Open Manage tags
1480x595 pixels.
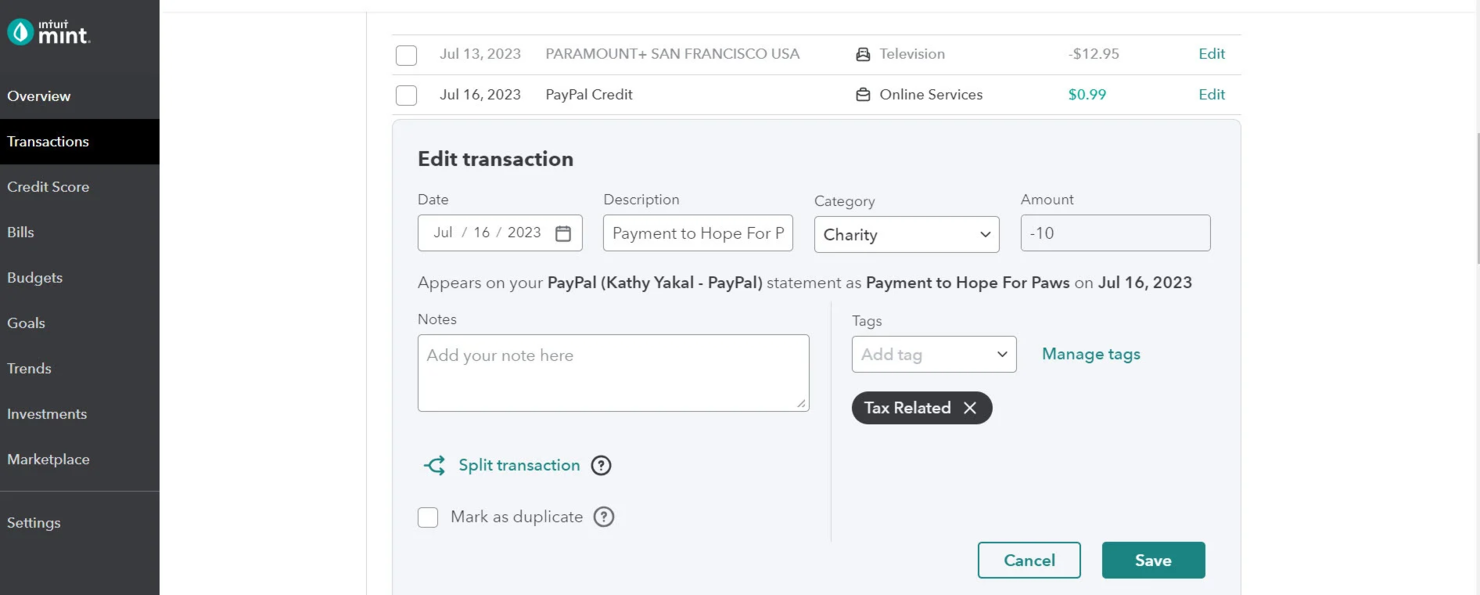tap(1090, 354)
